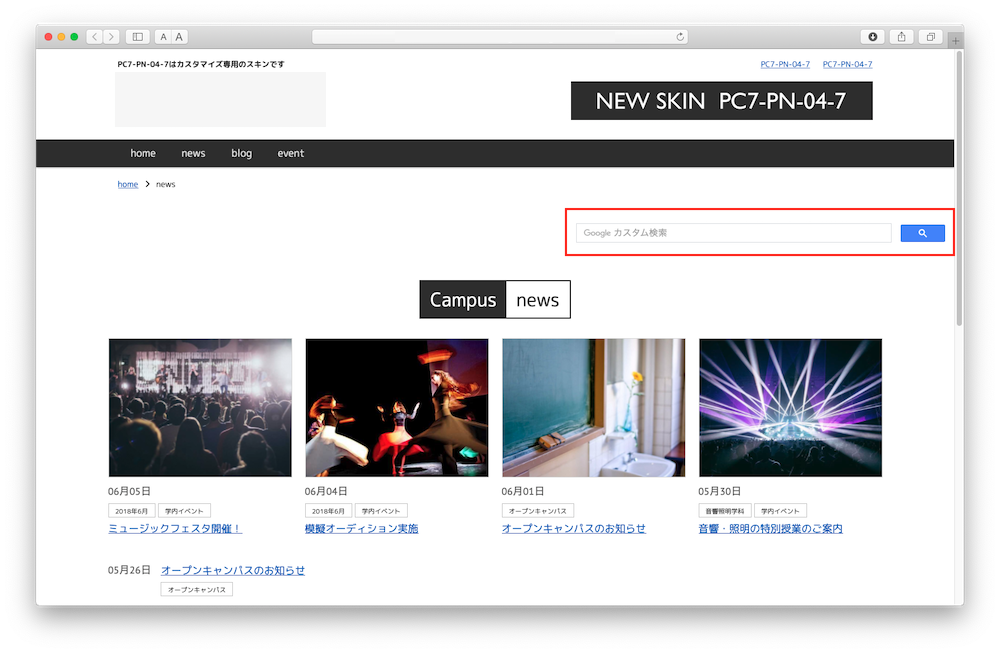This screenshot has height=653, width=1000.
Task: Open the event menu item
Action: click(291, 153)
